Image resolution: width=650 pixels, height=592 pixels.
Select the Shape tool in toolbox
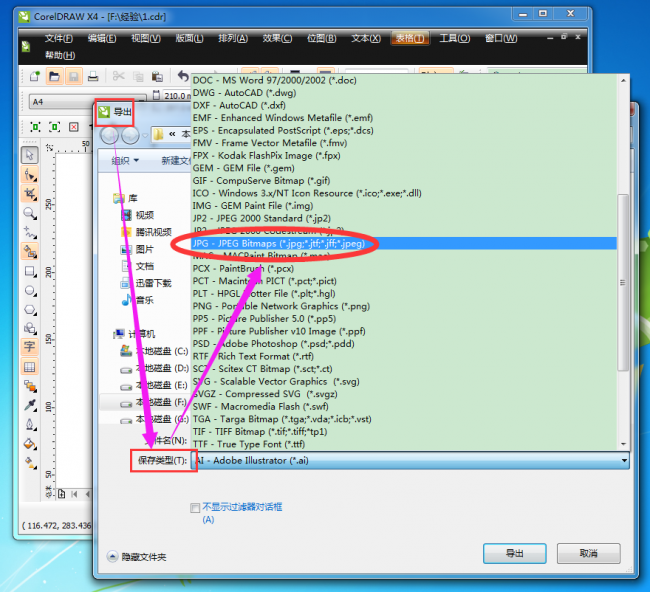coord(30,175)
